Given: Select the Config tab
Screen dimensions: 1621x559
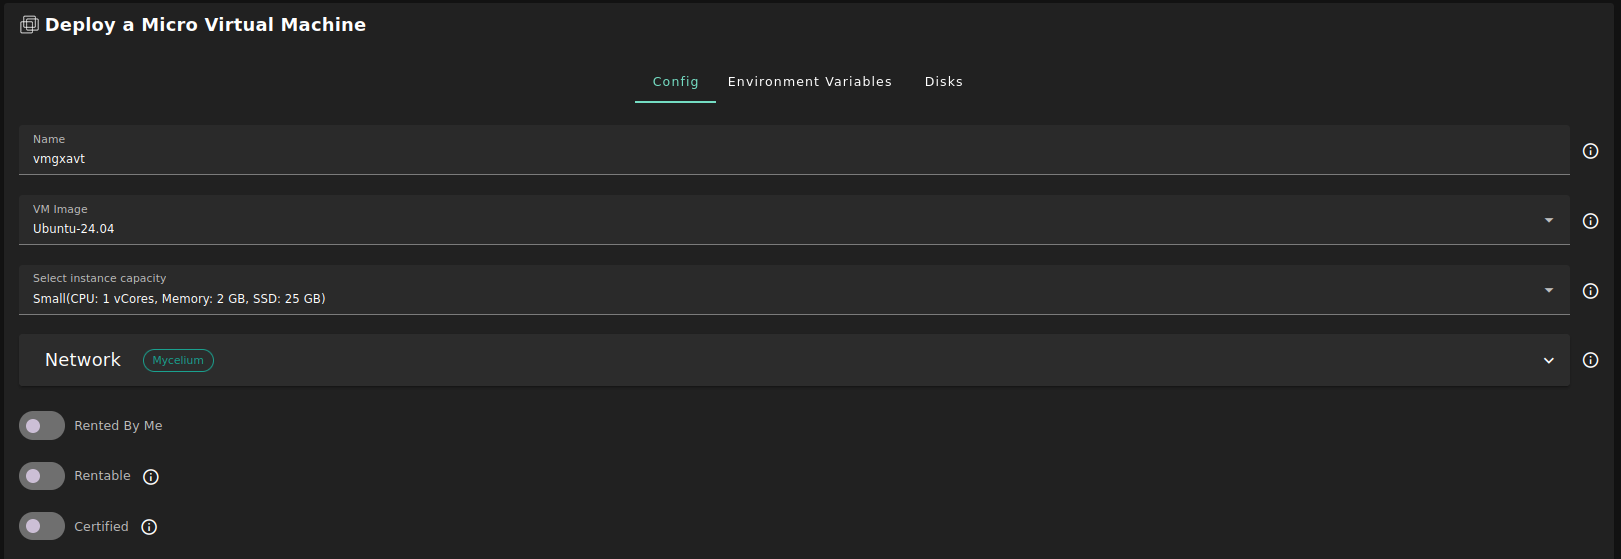Looking at the screenshot, I should point(675,82).
